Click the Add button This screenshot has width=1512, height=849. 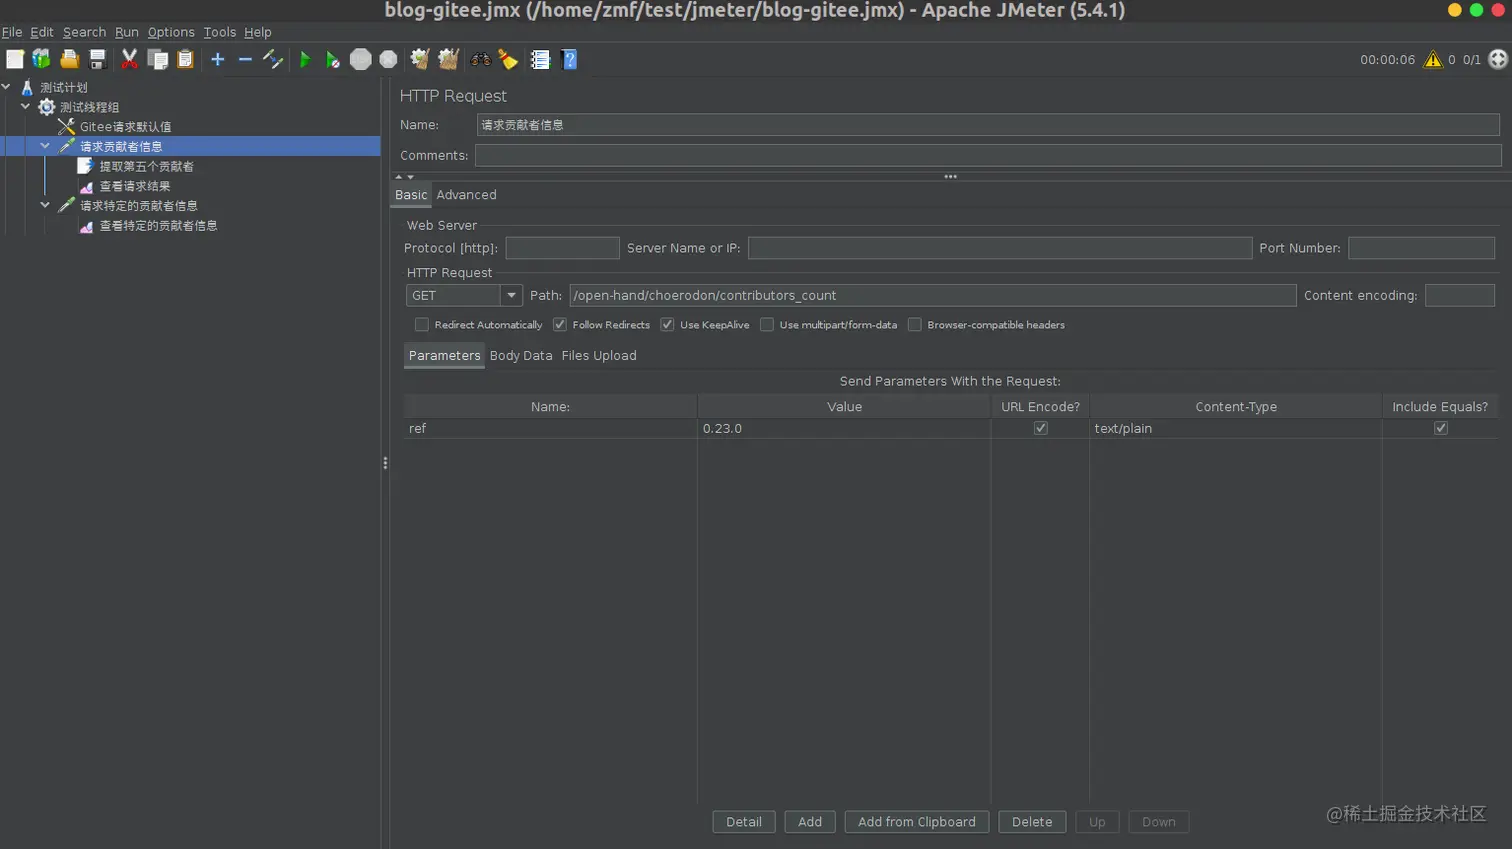point(810,822)
